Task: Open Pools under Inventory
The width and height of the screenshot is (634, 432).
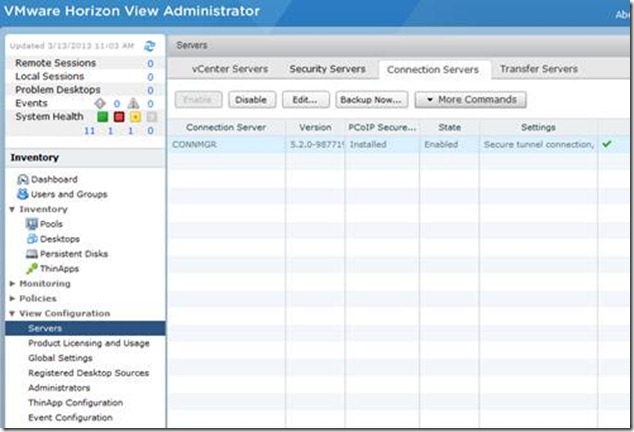Action: tap(51, 224)
